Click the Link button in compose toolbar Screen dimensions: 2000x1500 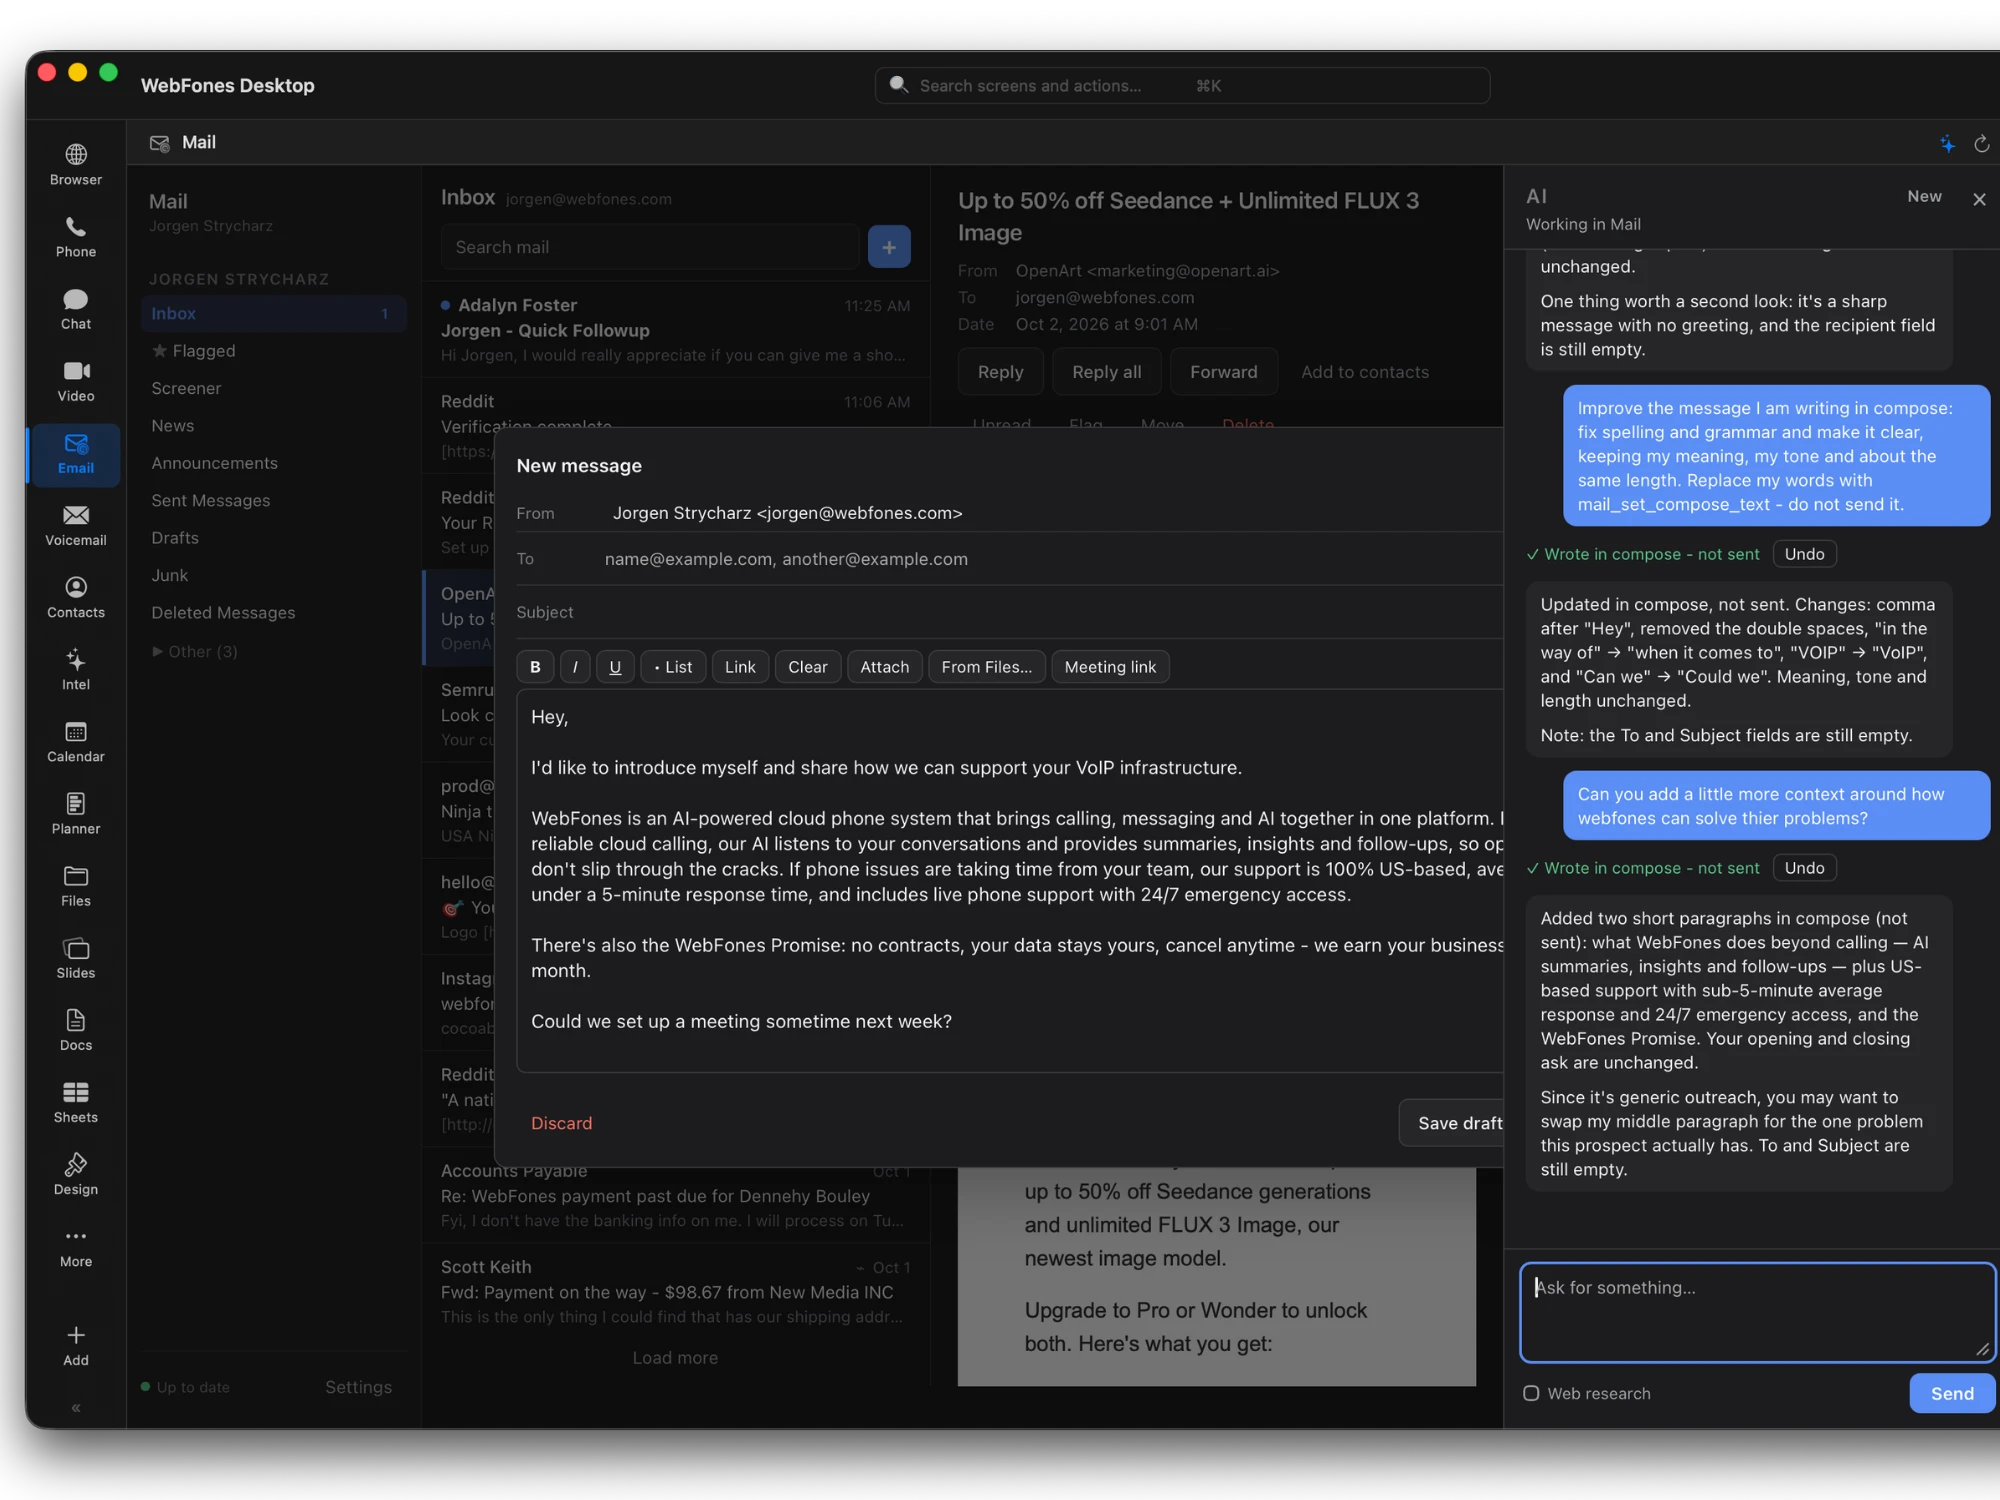coord(740,667)
